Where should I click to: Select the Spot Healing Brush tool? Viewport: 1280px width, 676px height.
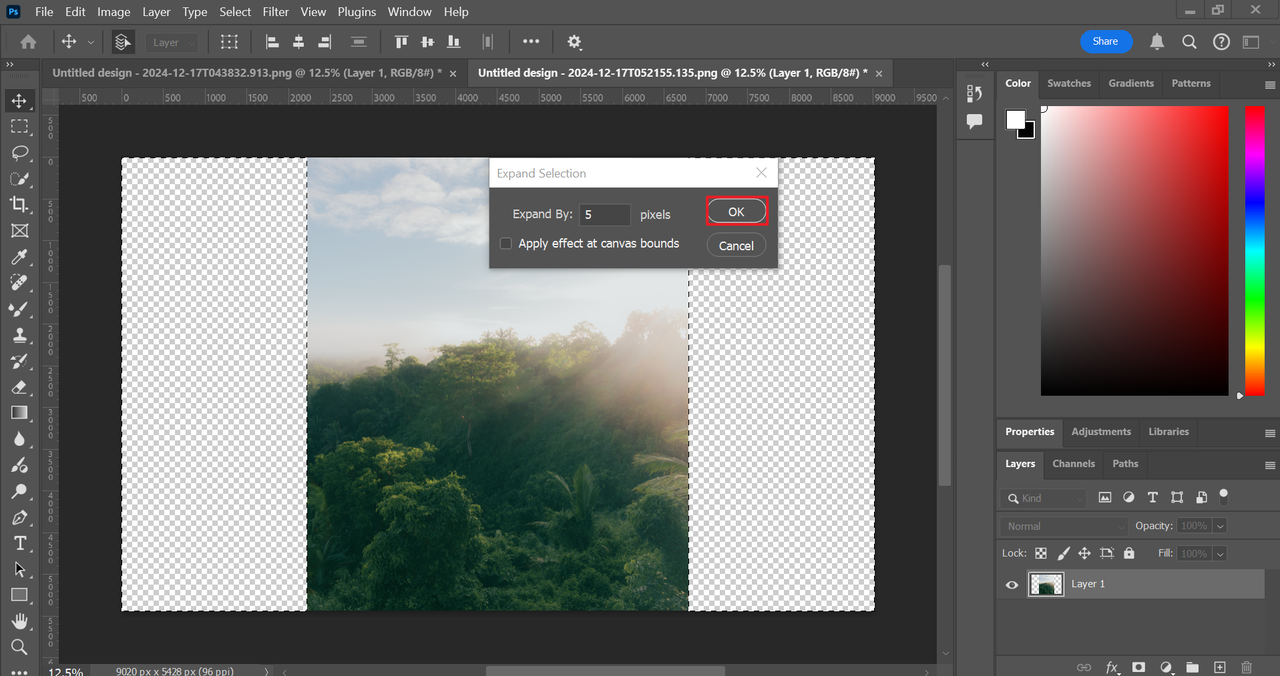pyautogui.click(x=19, y=284)
